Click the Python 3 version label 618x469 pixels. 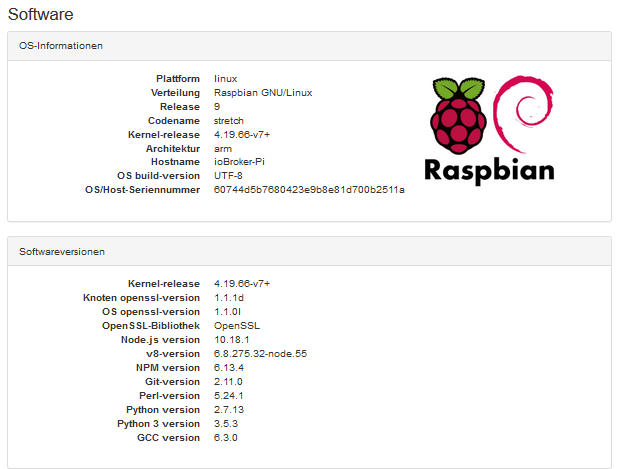click(x=158, y=424)
